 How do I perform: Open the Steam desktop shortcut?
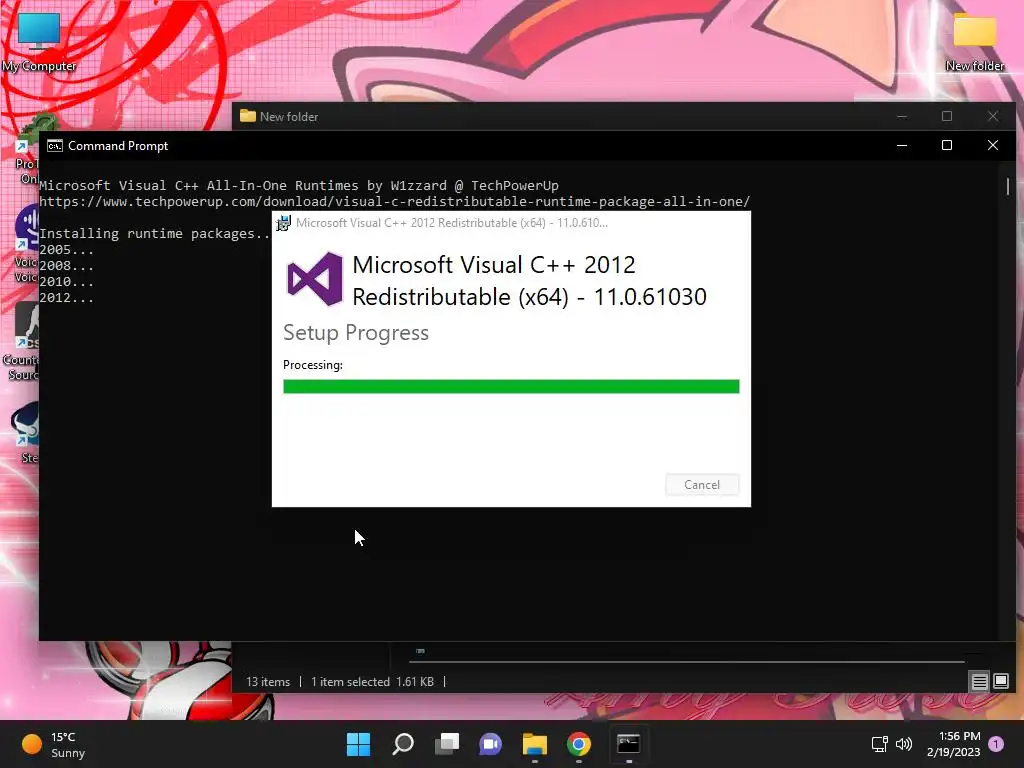(24, 431)
